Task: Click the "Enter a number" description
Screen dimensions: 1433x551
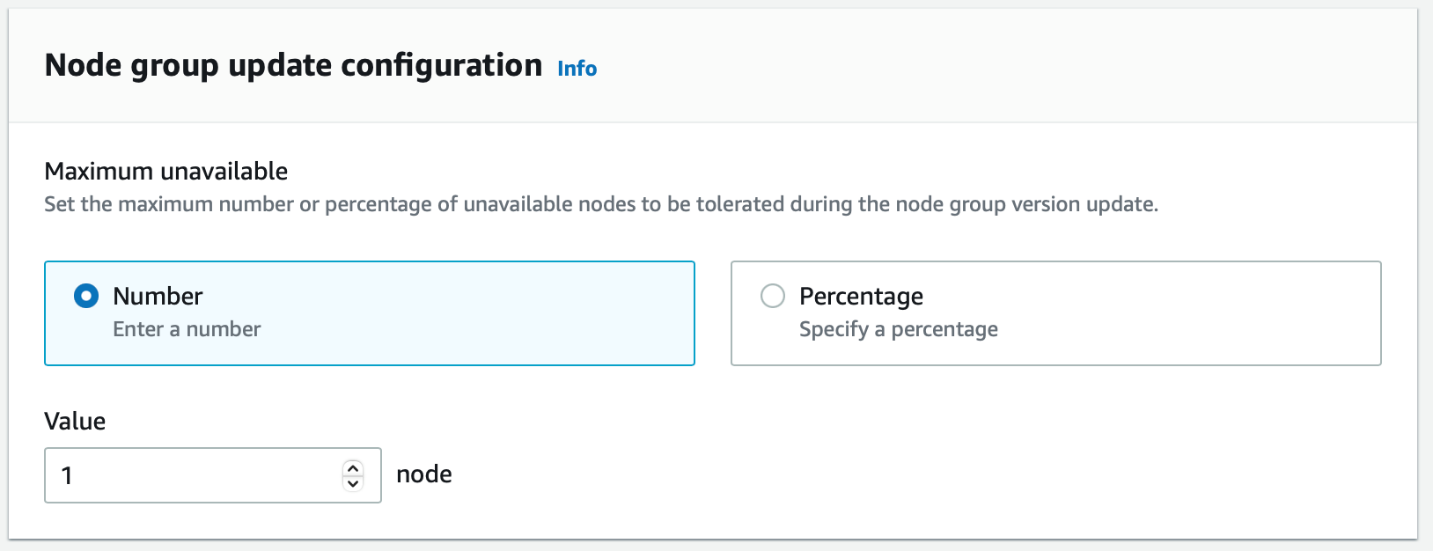Action: point(187,329)
